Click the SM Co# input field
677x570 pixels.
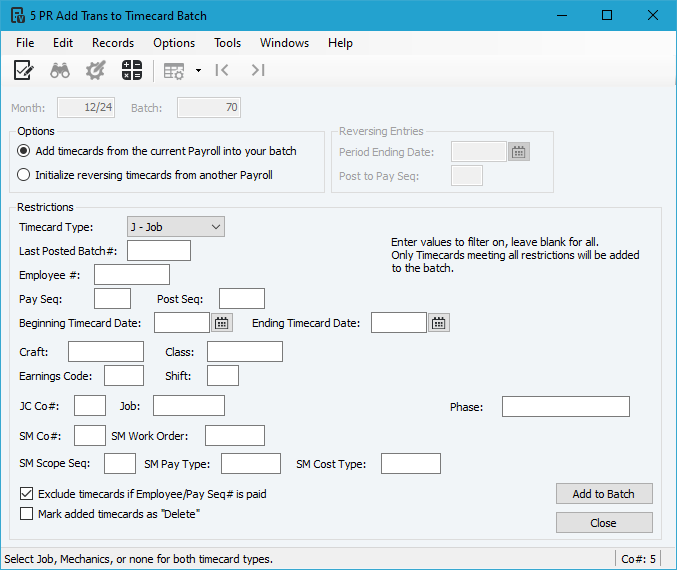tap(90, 435)
